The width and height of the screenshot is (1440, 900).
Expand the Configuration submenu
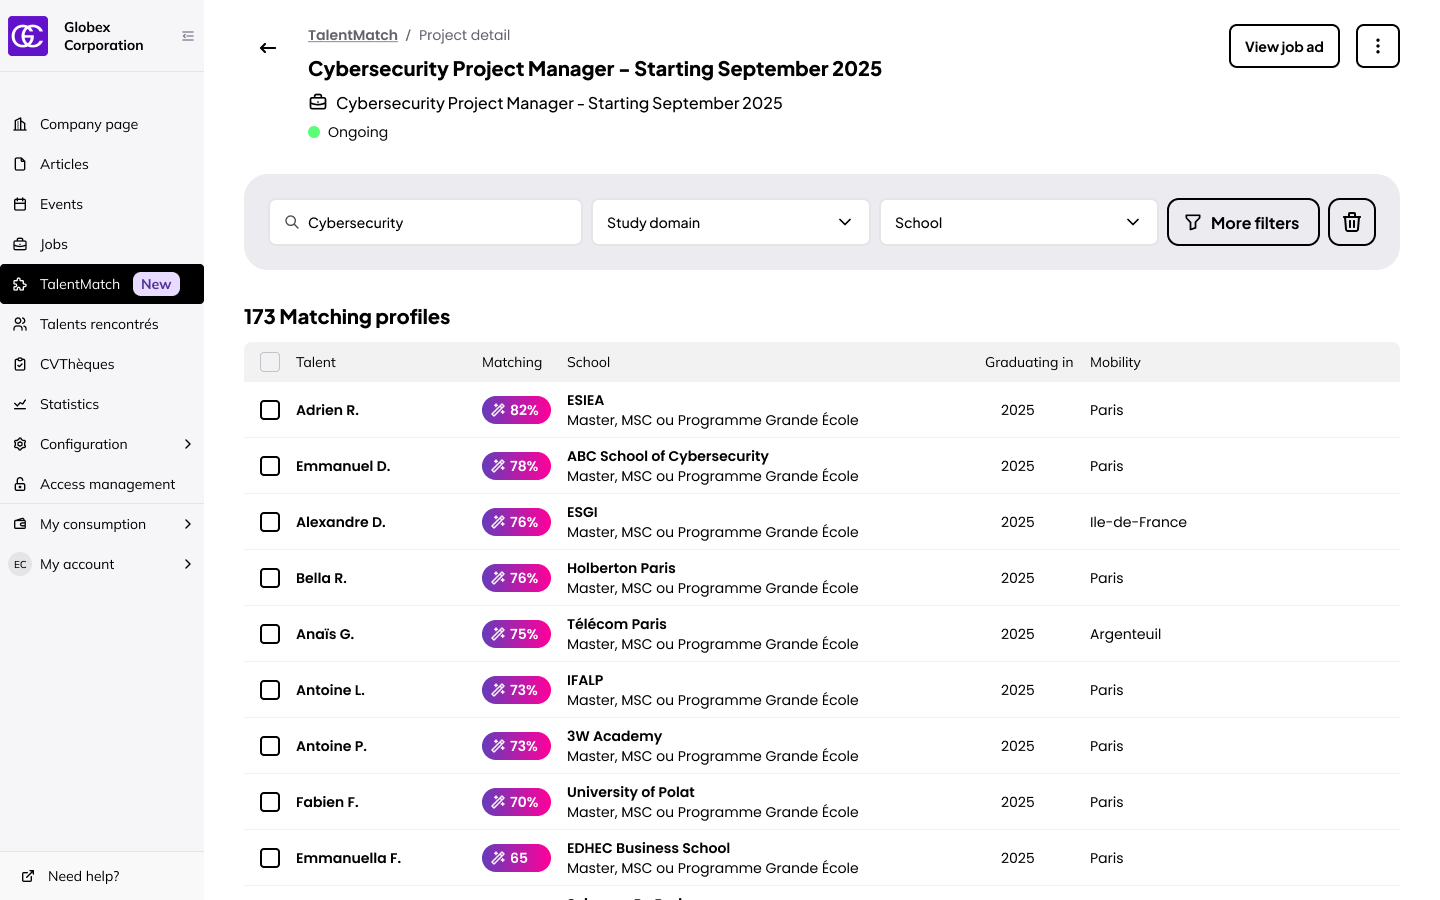[x=187, y=444]
